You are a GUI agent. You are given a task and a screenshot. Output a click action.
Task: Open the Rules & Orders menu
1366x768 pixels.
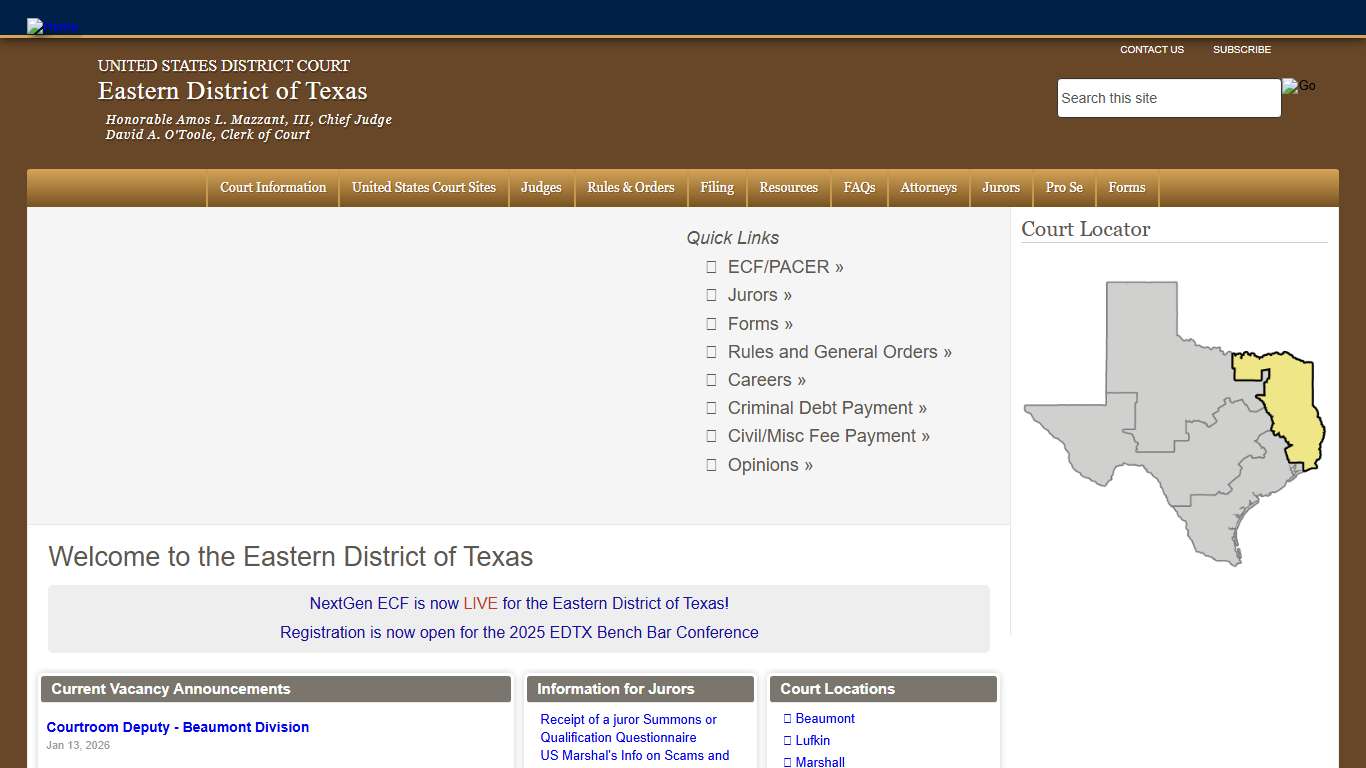(630, 188)
